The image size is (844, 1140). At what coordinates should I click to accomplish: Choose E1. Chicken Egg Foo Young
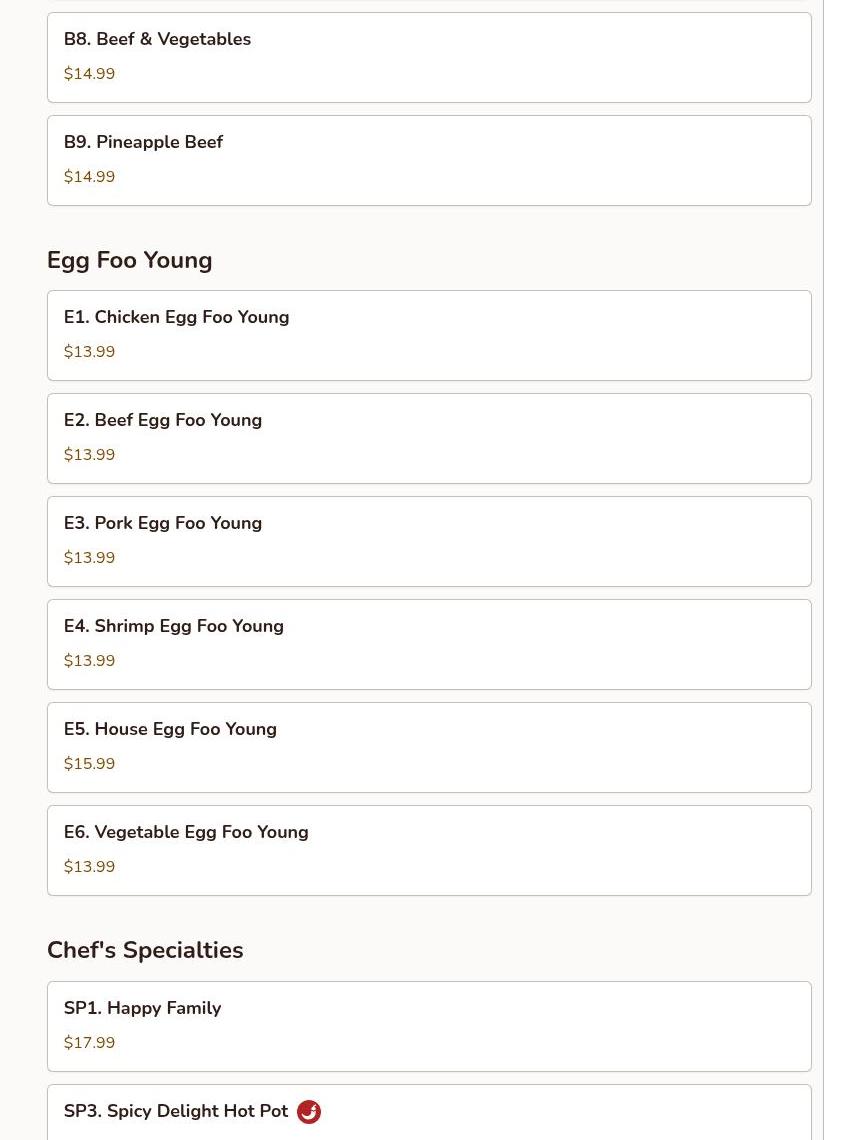pos(428,335)
